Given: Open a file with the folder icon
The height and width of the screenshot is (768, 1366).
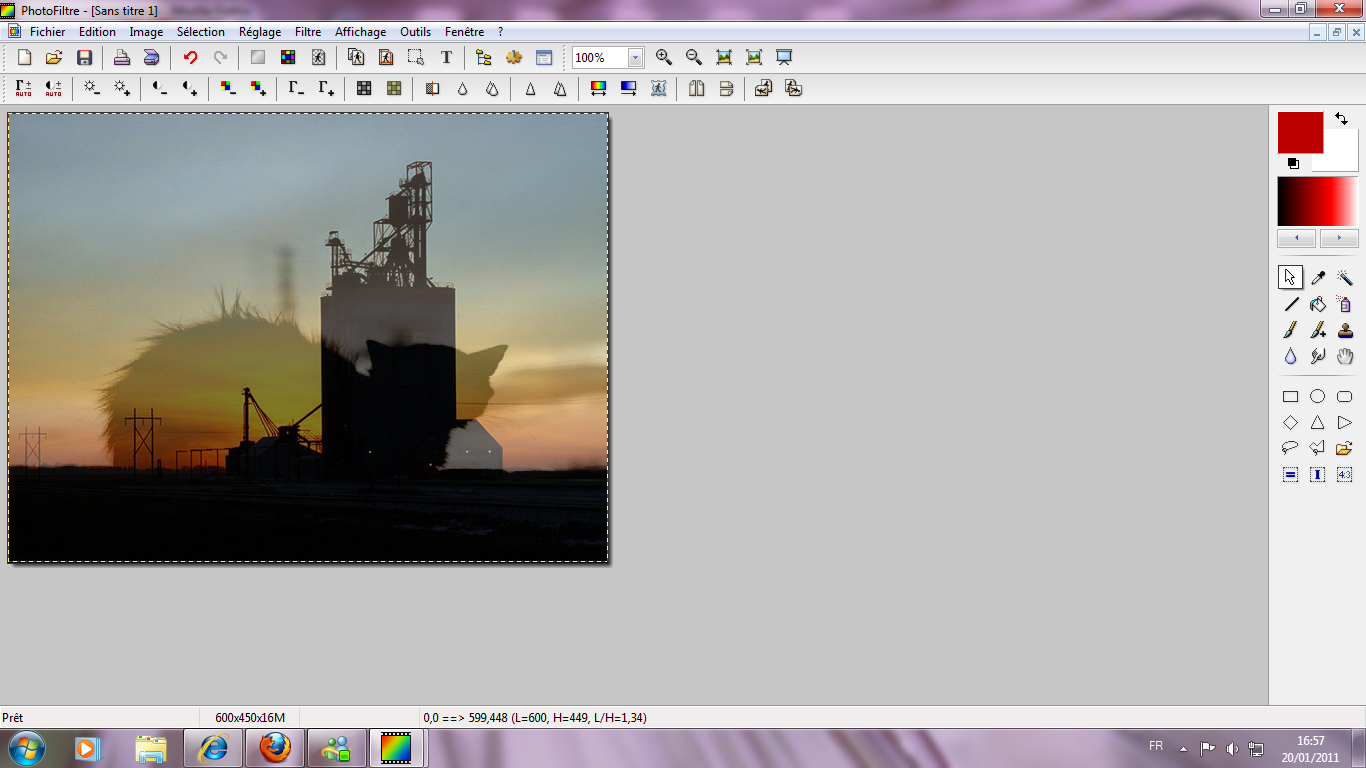Looking at the screenshot, I should tap(55, 58).
